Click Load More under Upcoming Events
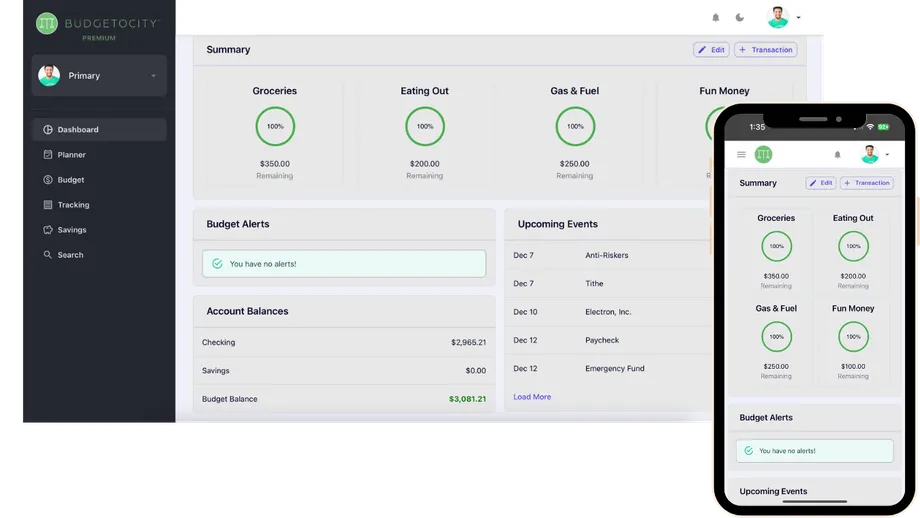Viewport: 920px width, 518px height. [x=532, y=397]
